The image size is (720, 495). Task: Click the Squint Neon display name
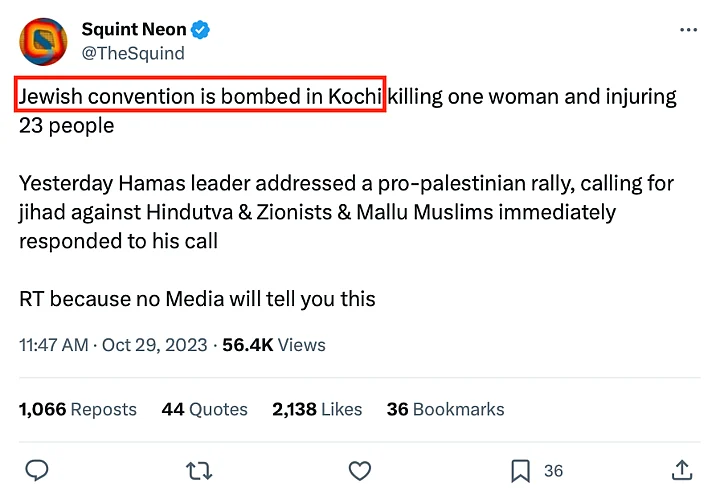[134, 31]
